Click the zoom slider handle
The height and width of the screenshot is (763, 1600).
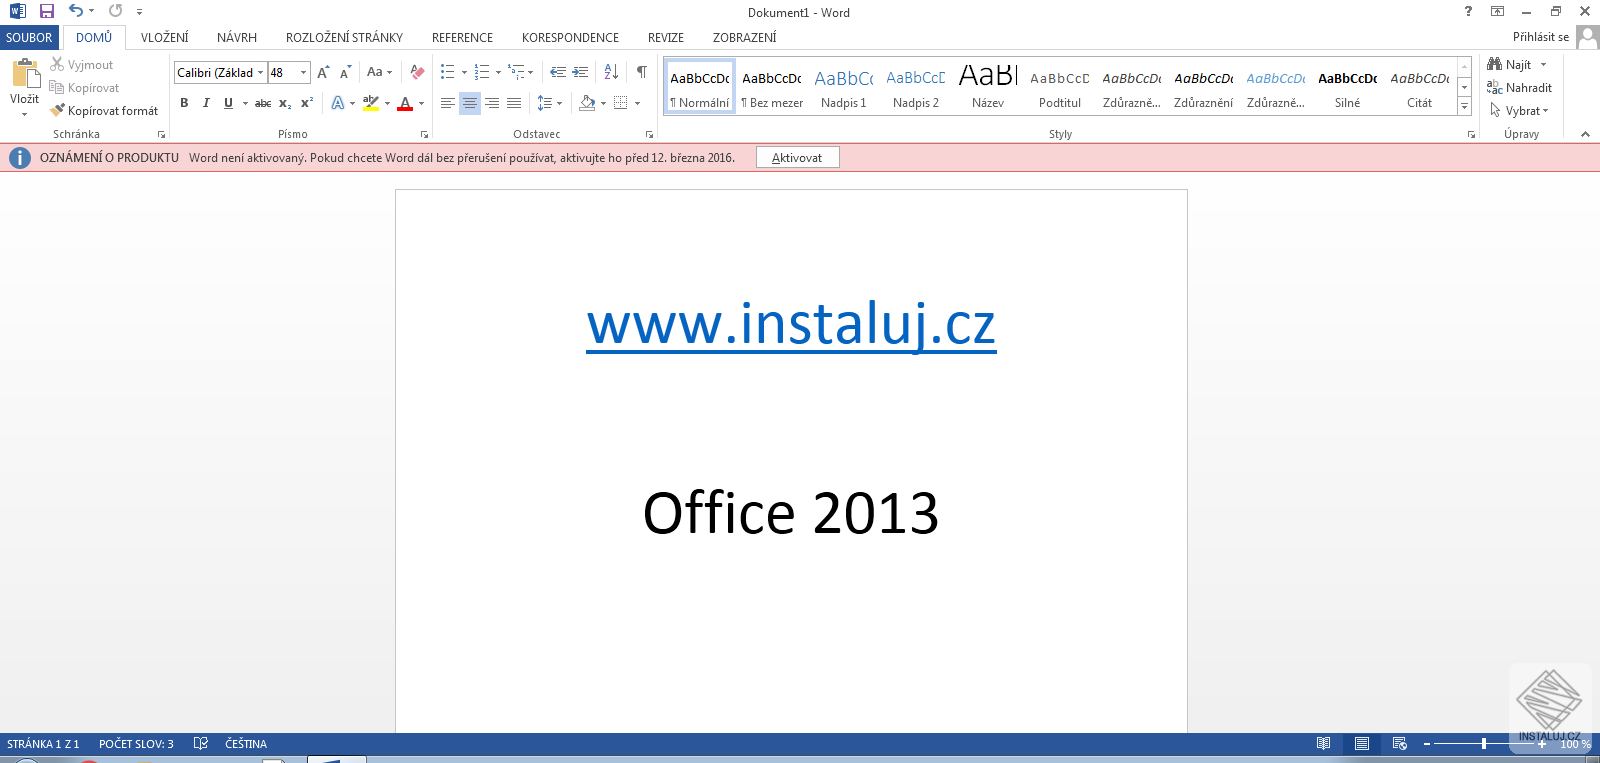(x=1484, y=743)
